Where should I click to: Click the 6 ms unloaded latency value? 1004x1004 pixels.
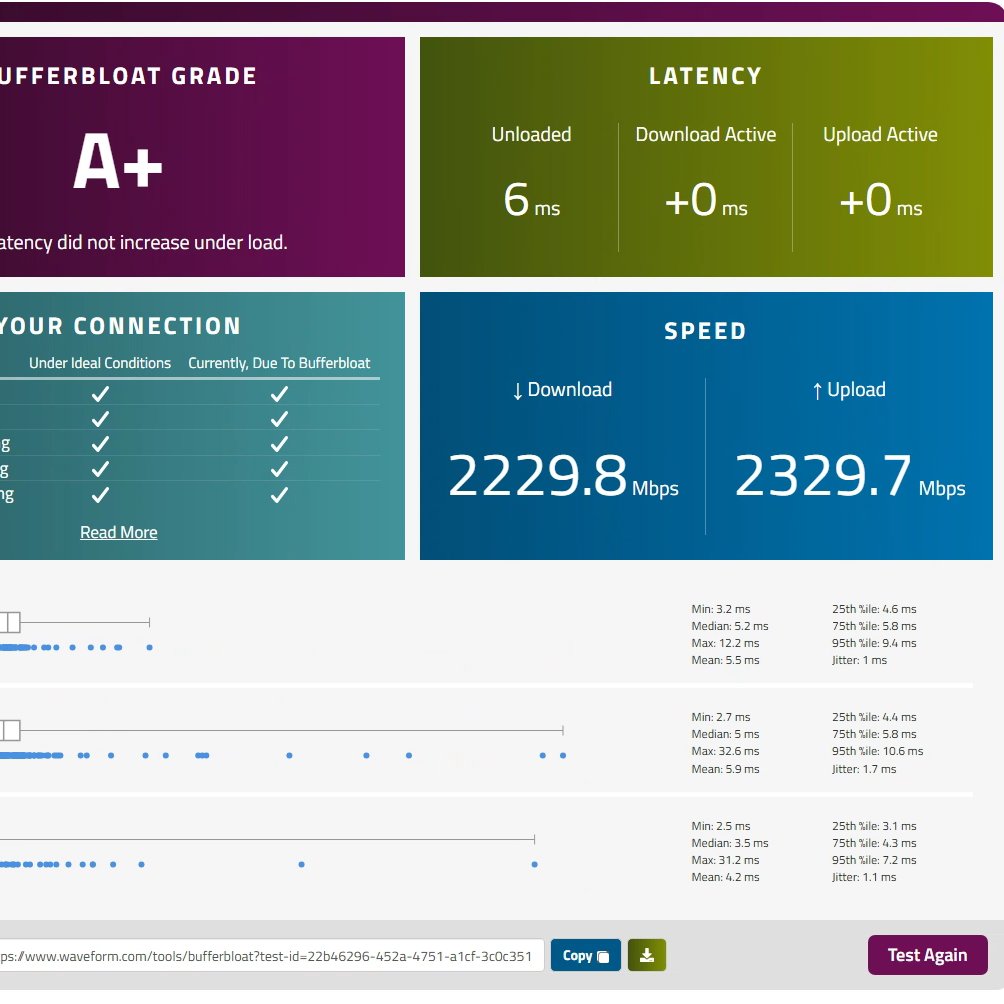coord(531,199)
